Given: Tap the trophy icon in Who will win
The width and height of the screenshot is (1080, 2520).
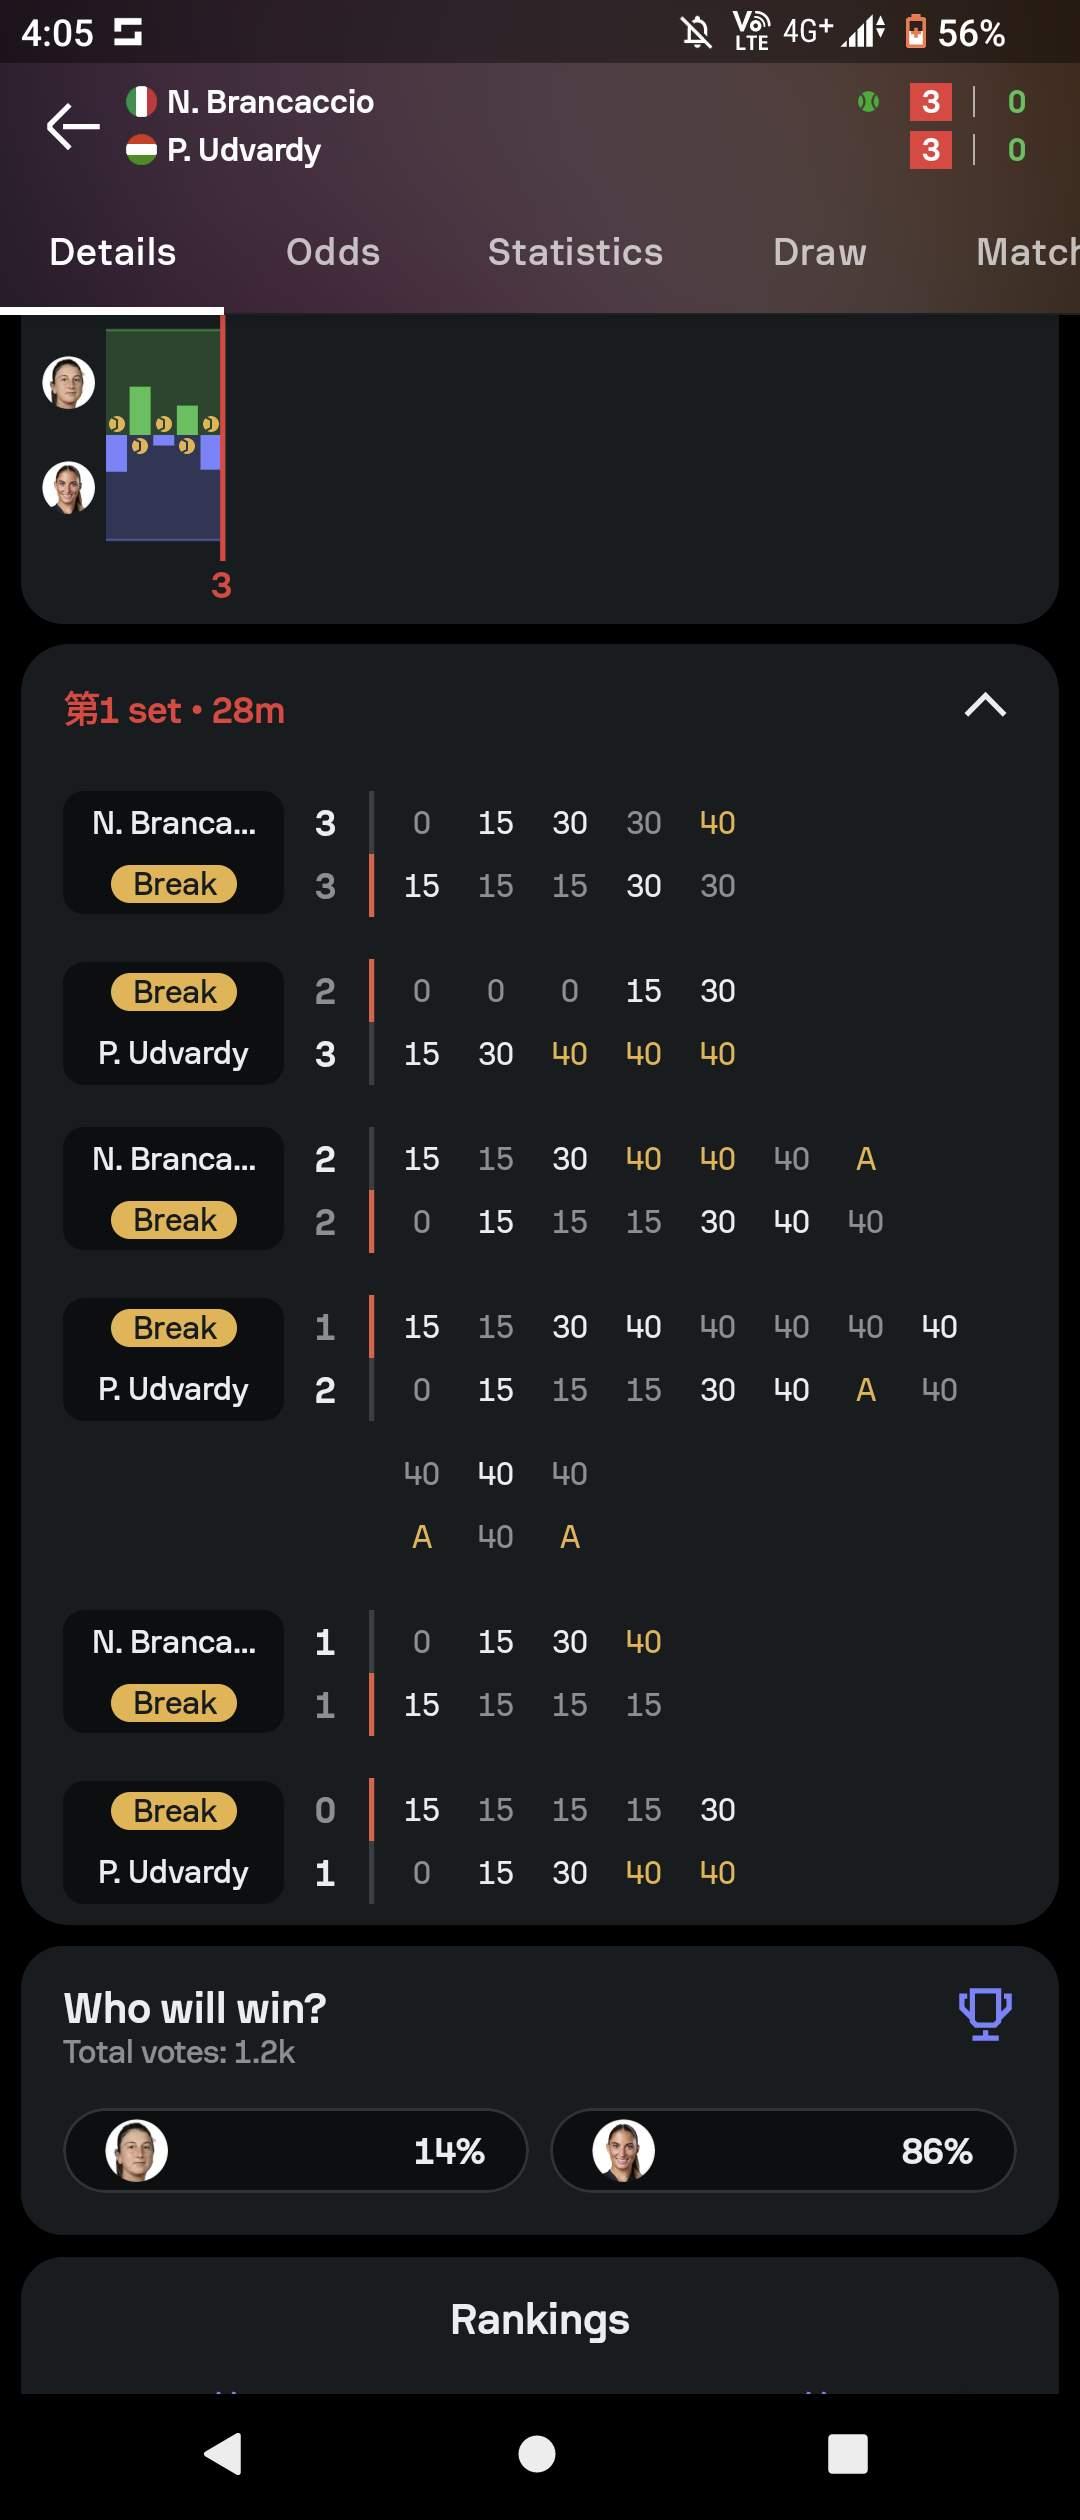Looking at the screenshot, I should point(985,2013).
